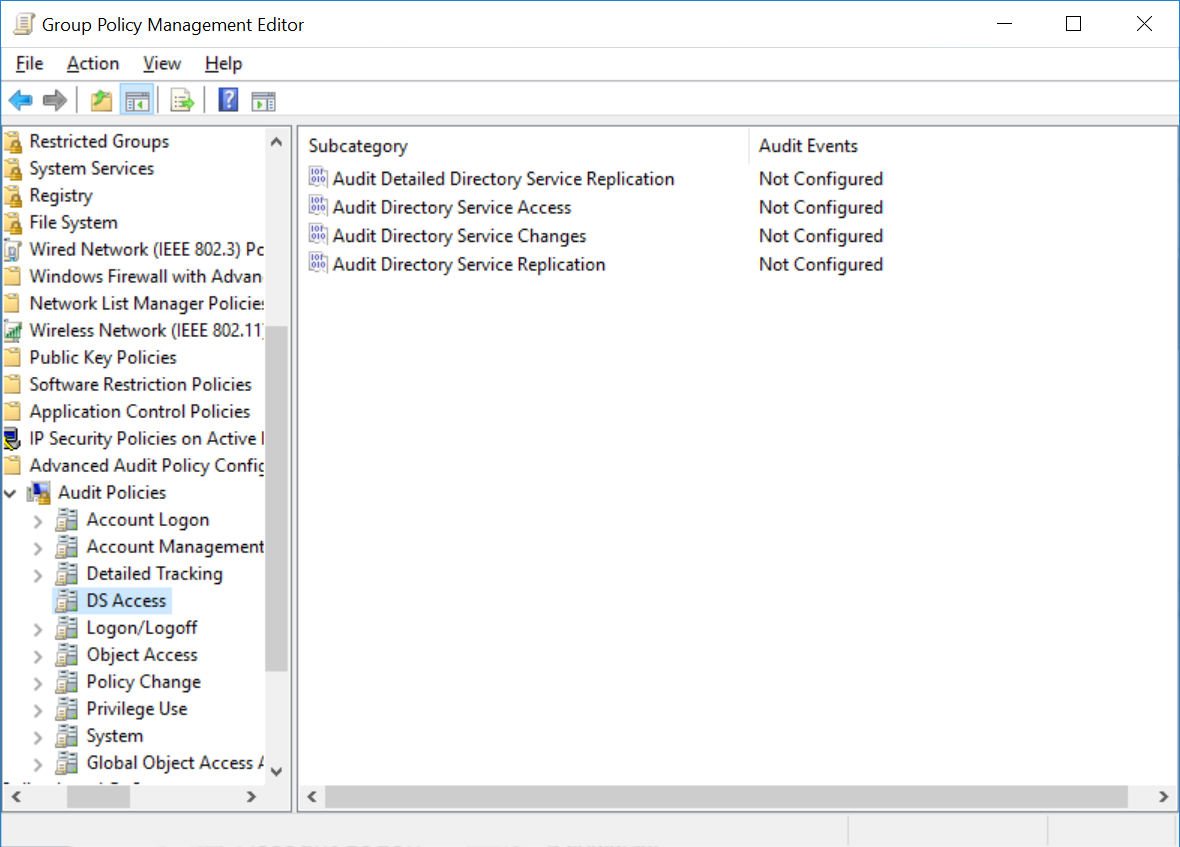Click icon beside Audit Detailed Directory Service Replication
The image size is (1180, 847).
point(318,178)
